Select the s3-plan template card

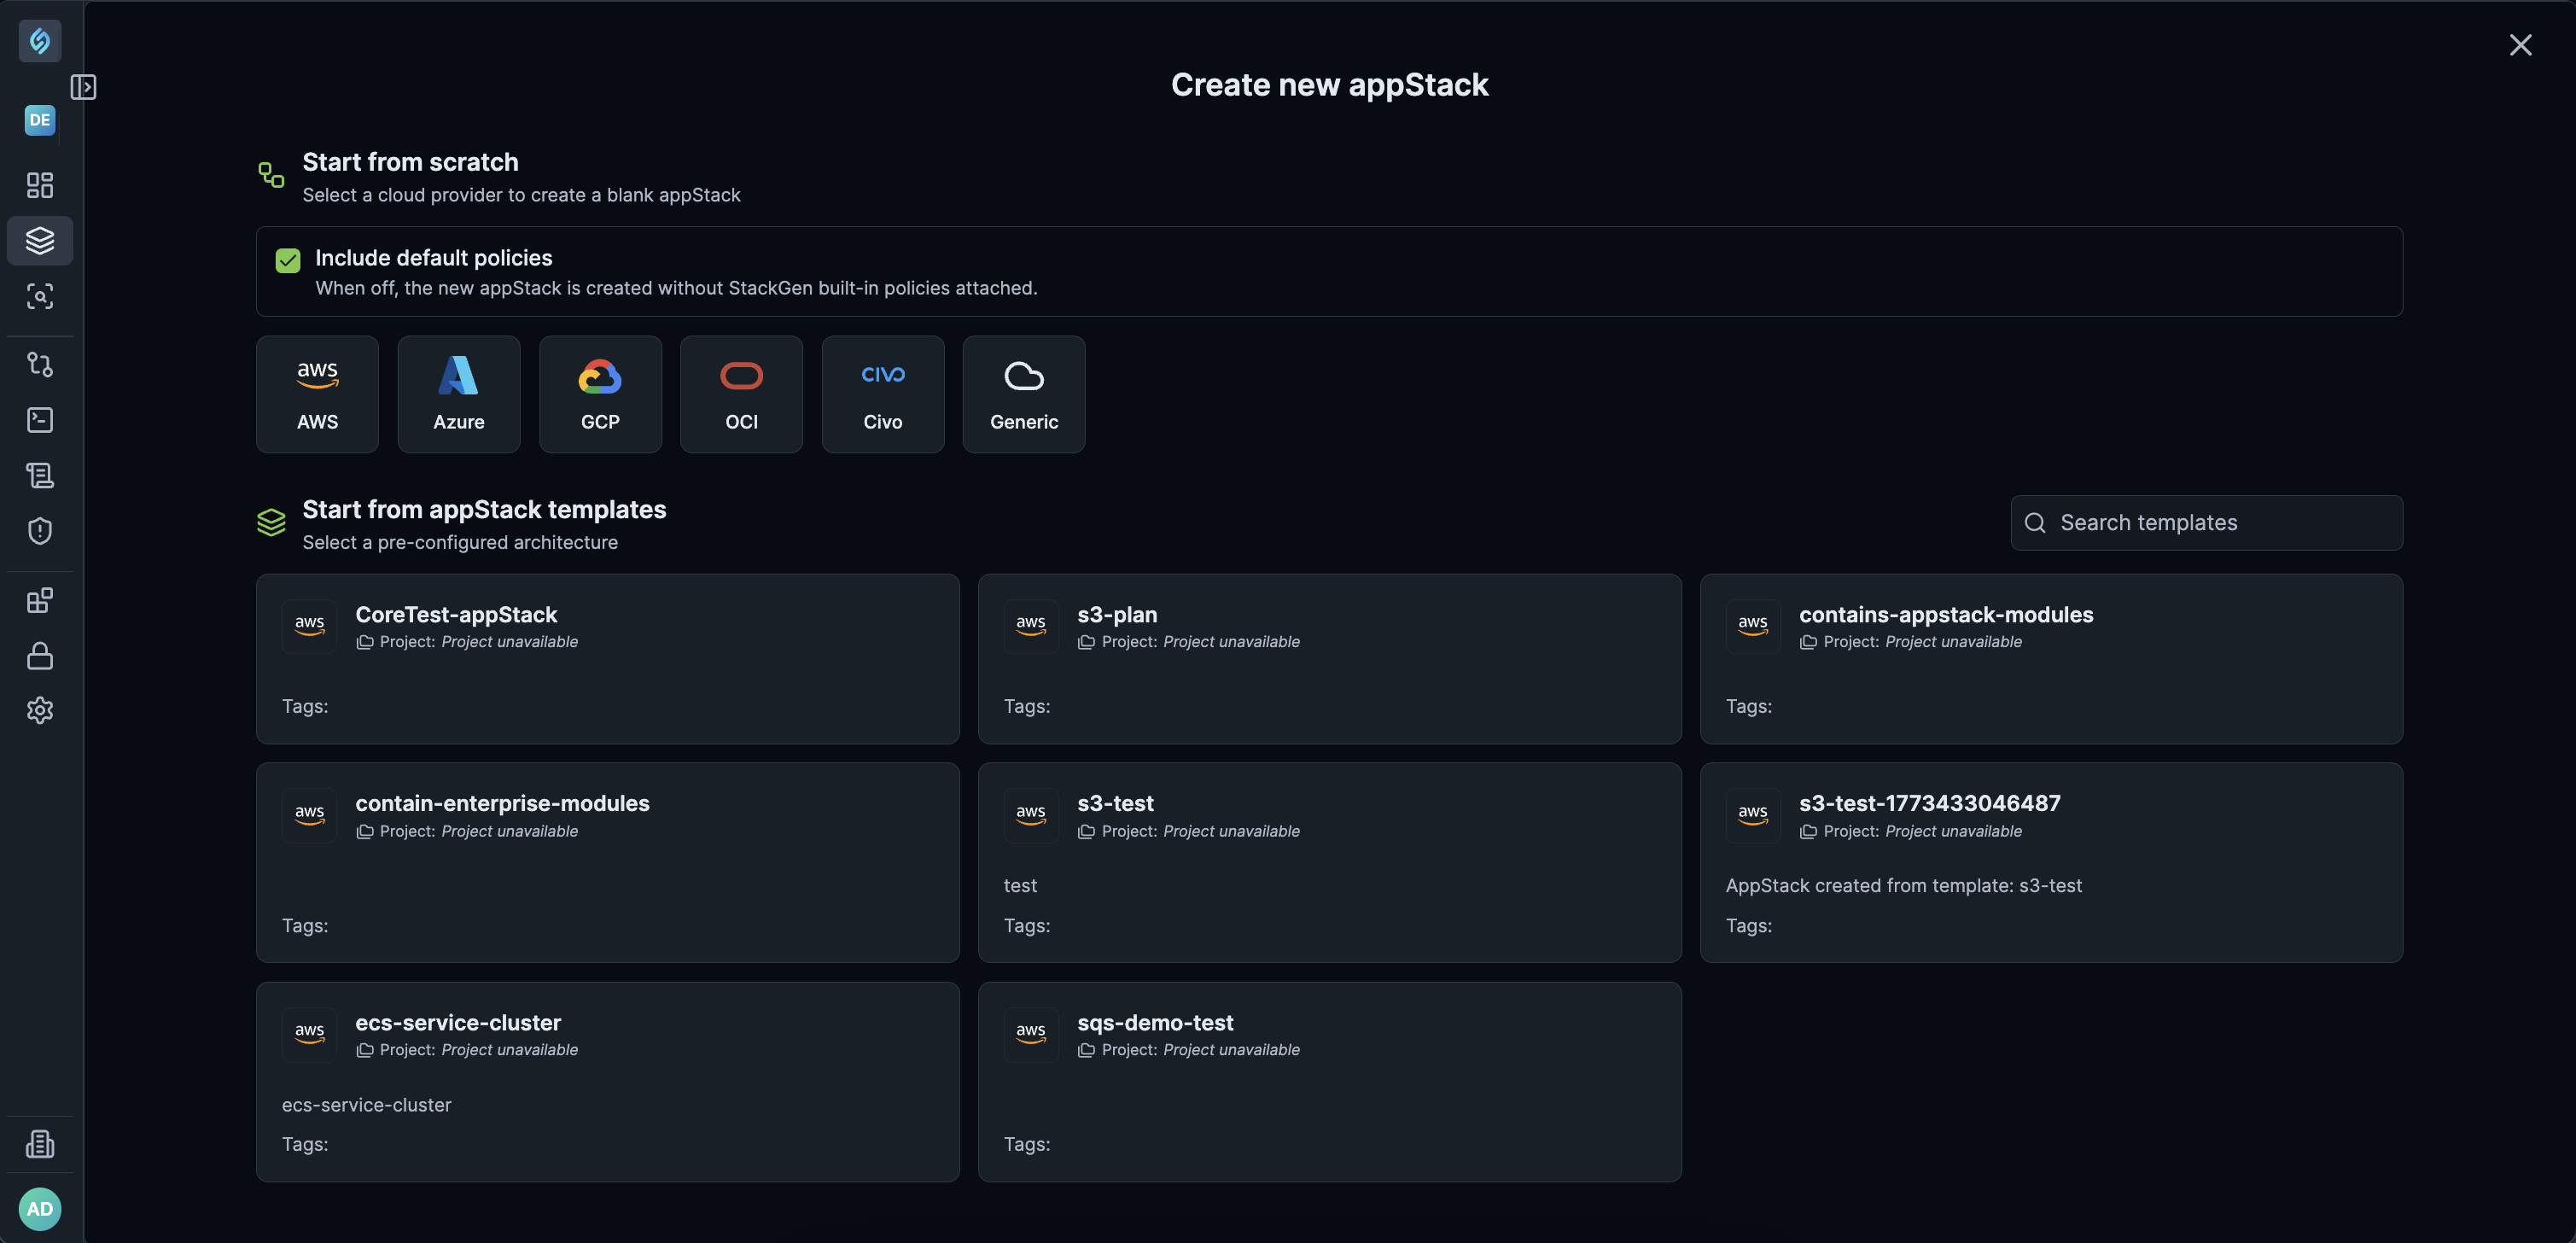[x=1329, y=659]
